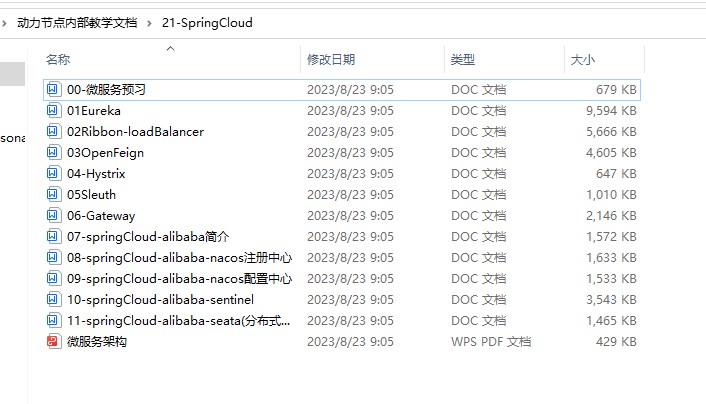The image size is (706, 404).
Task: Click the 微服务架构 PDF file icon
Action: (x=53, y=341)
